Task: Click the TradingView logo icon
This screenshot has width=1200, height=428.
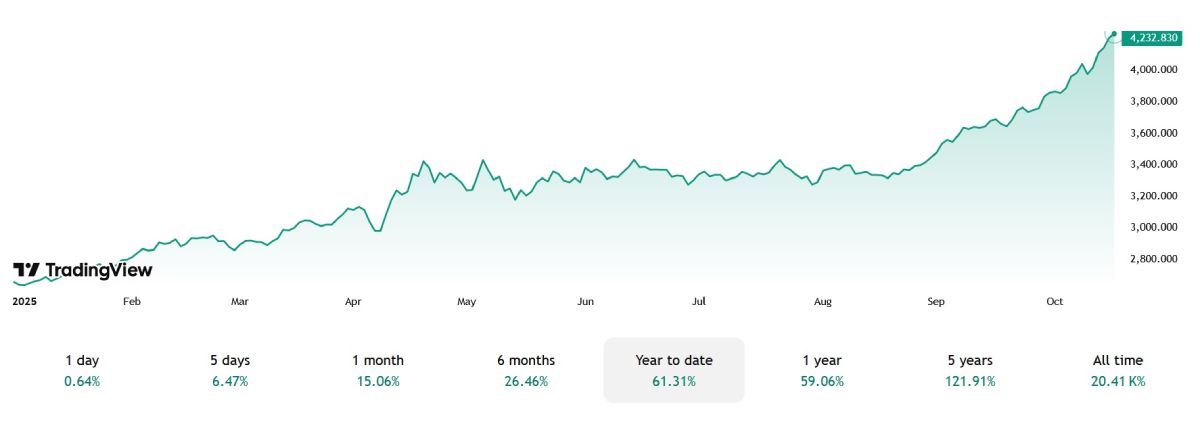Action: point(26,270)
